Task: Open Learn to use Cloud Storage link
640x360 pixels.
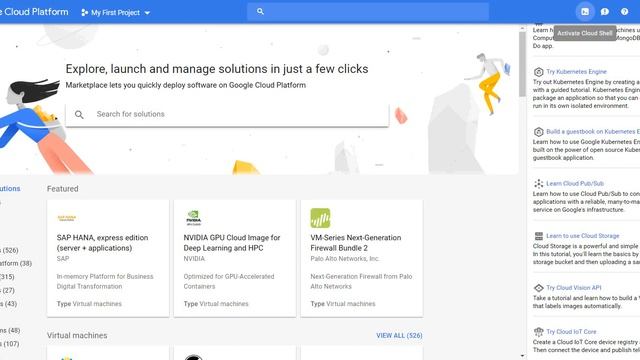Action: (583, 236)
